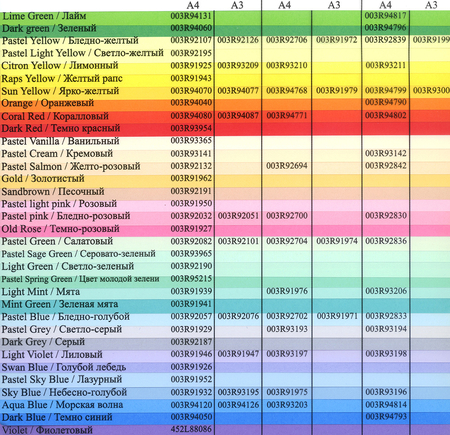Select product code 003R94131
The width and height of the screenshot is (450, 435).
191,16
